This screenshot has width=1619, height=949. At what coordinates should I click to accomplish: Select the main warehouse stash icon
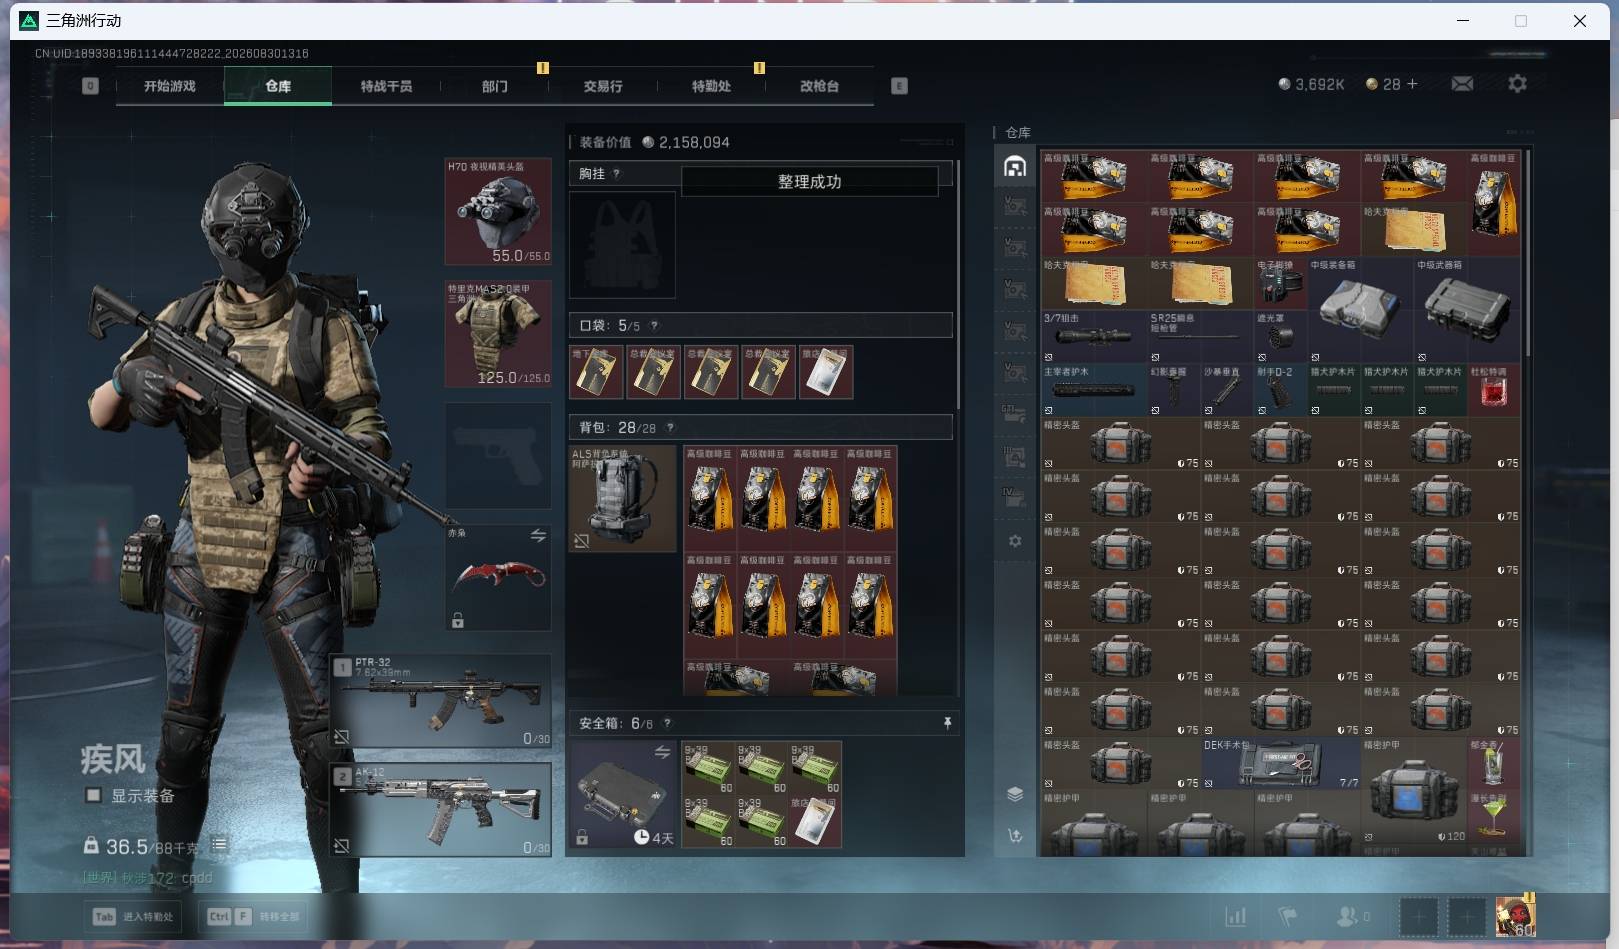(1015, 167)
